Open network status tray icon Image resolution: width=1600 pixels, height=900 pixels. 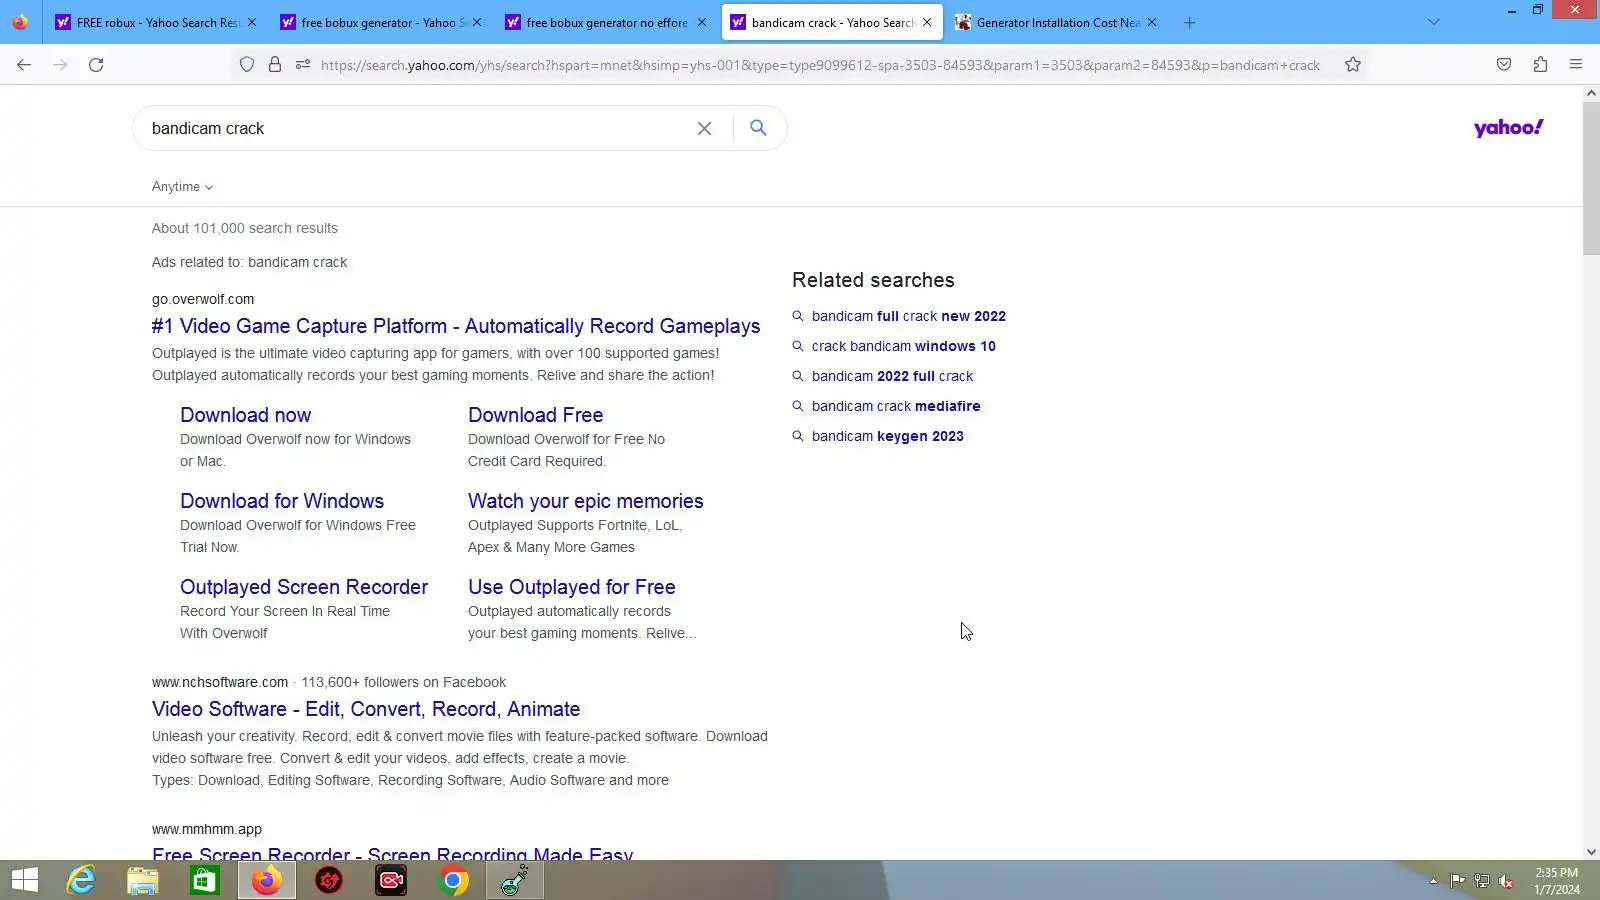point(1482,881)
